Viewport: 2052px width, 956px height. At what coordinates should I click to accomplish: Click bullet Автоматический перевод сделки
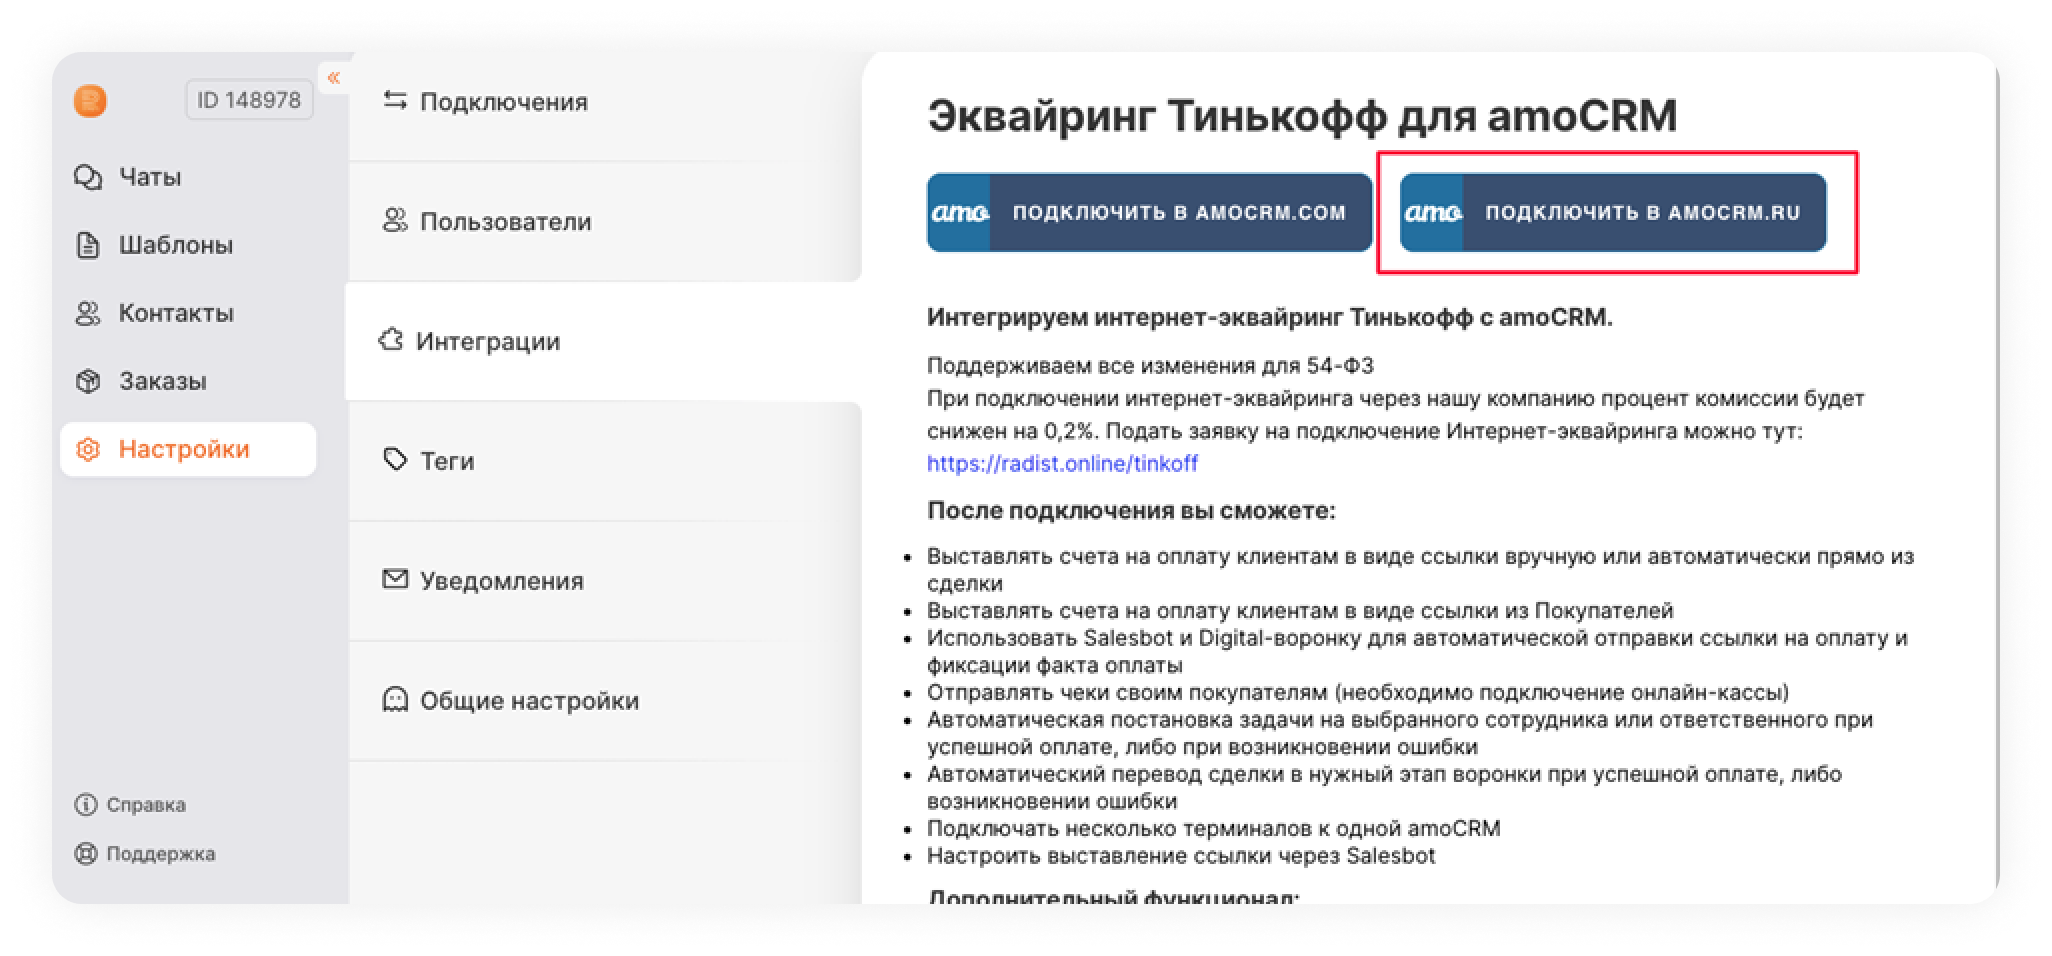[x=1384, y=787]
